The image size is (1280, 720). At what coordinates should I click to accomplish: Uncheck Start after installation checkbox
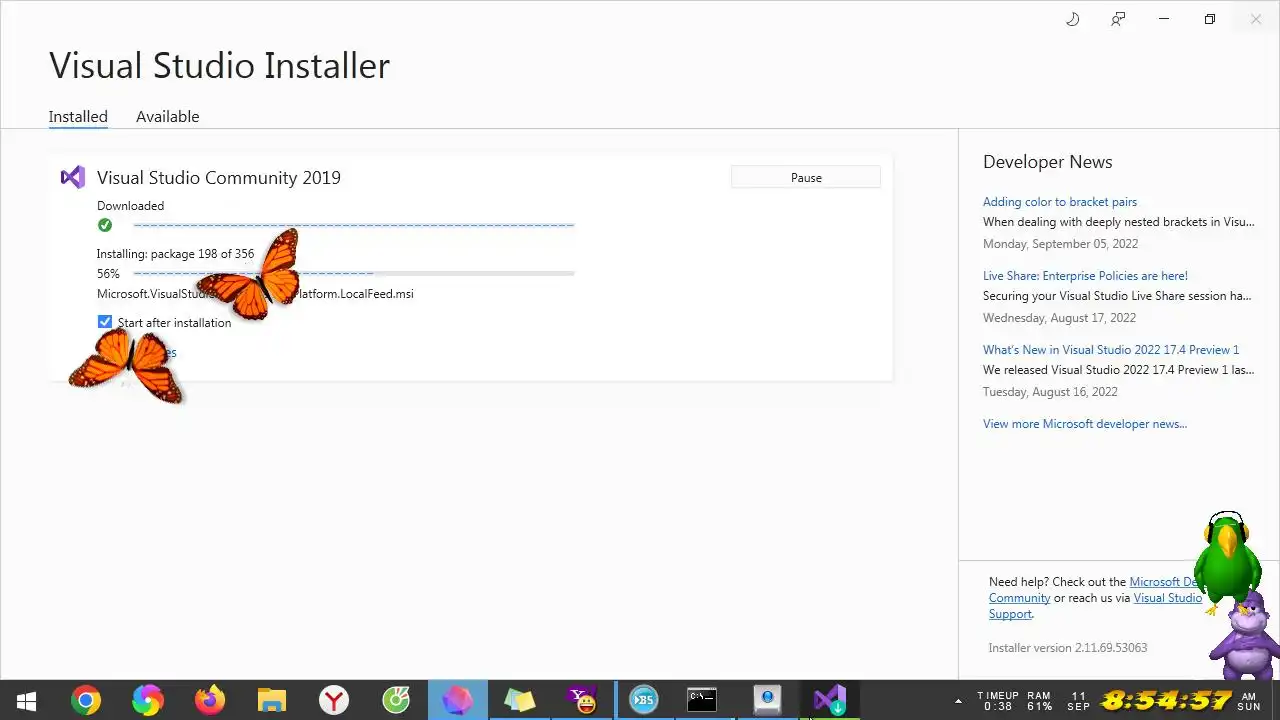(x=105, y=322)
